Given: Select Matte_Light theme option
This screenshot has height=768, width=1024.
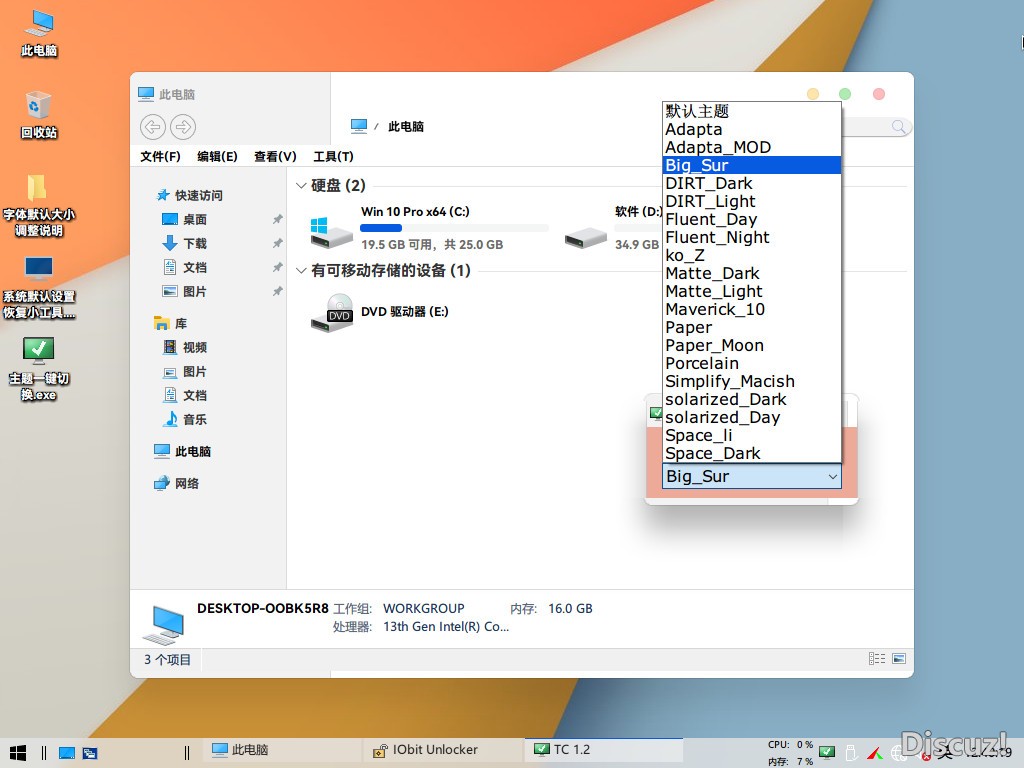Looking at the screenshot, I should [752, 291].
